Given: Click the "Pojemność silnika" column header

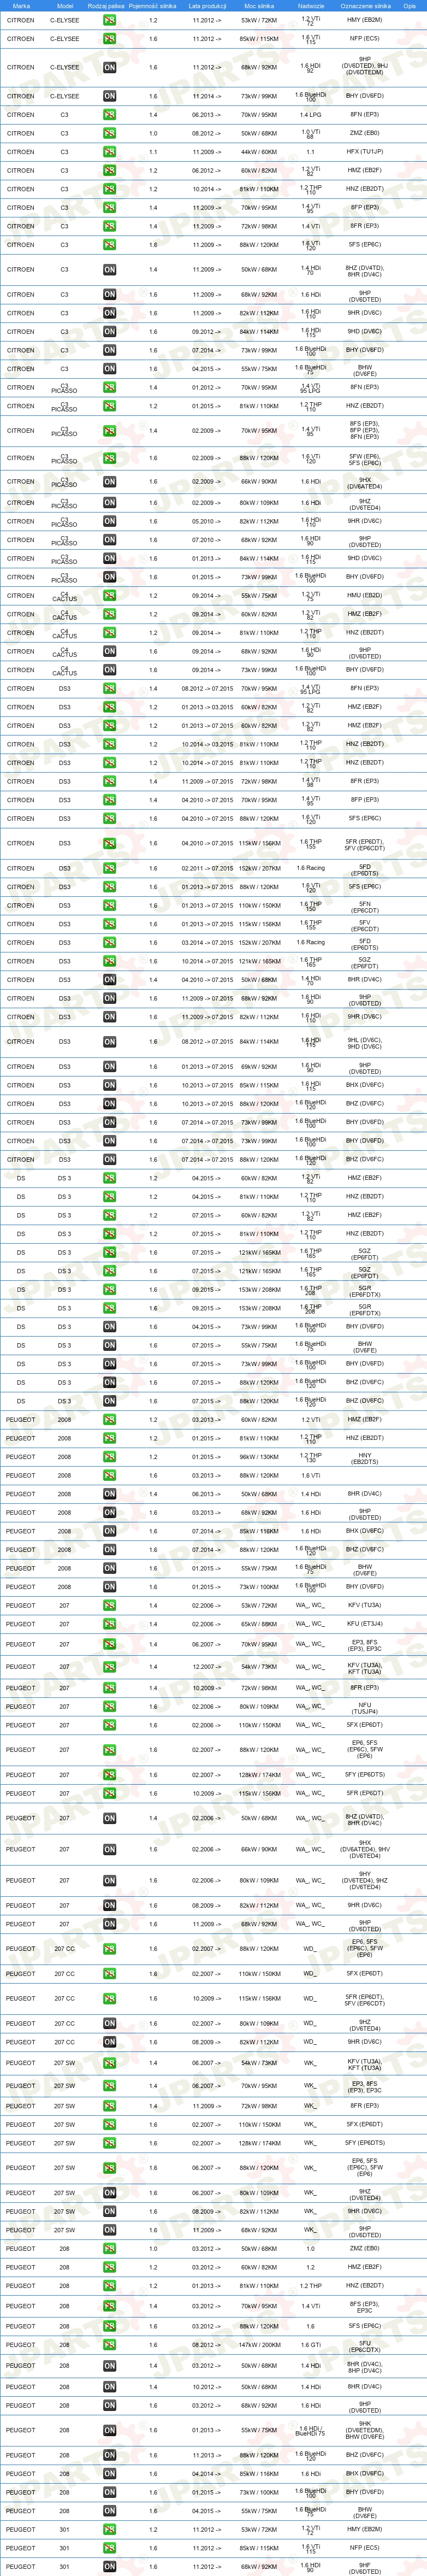Looking at the screenshot, I should point(153,5).
